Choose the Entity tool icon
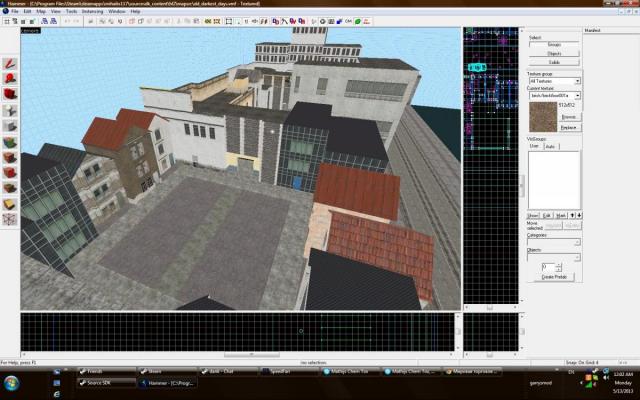 coord(9,110)
